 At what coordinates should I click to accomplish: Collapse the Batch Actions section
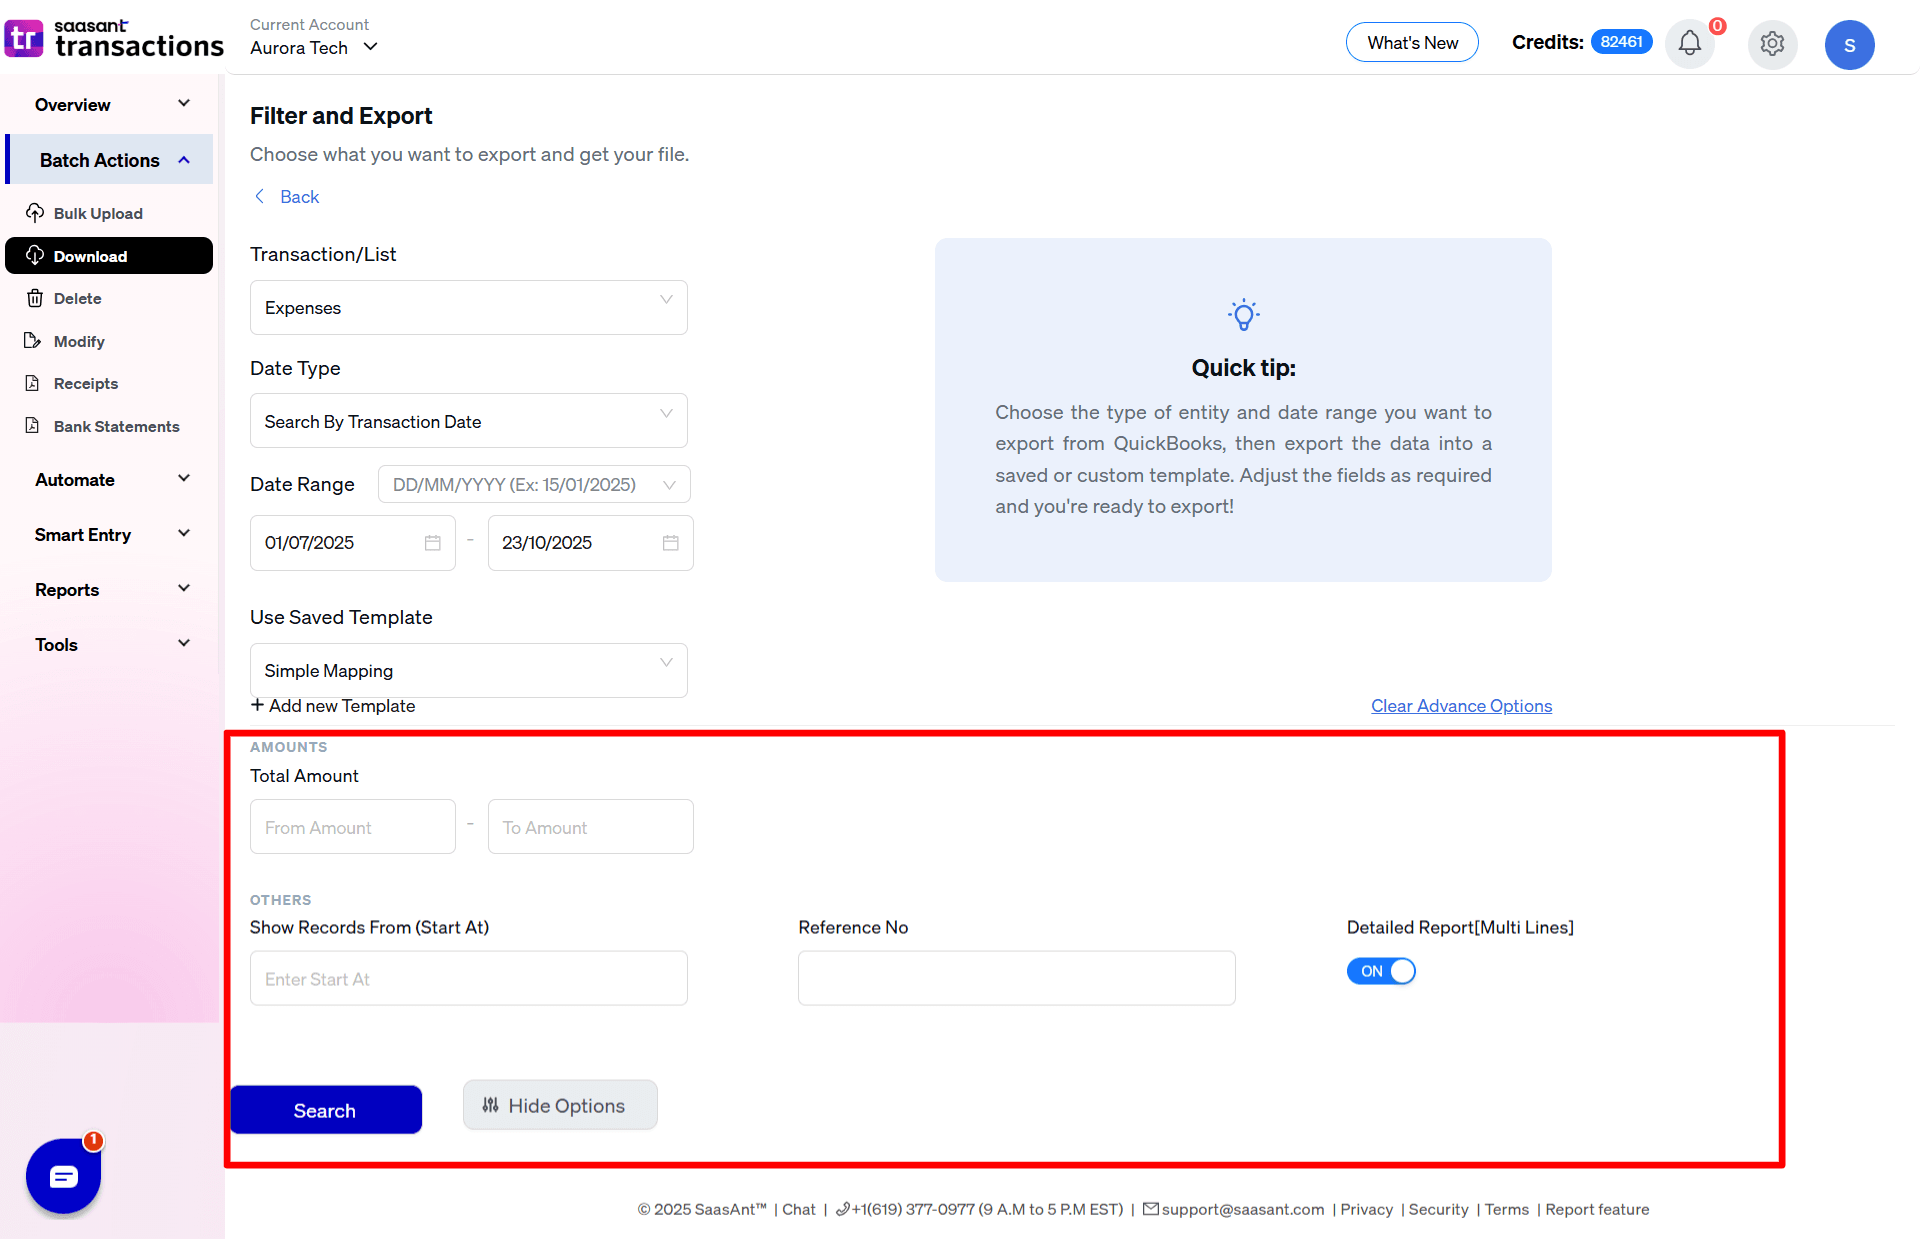(x=184, y=159)
